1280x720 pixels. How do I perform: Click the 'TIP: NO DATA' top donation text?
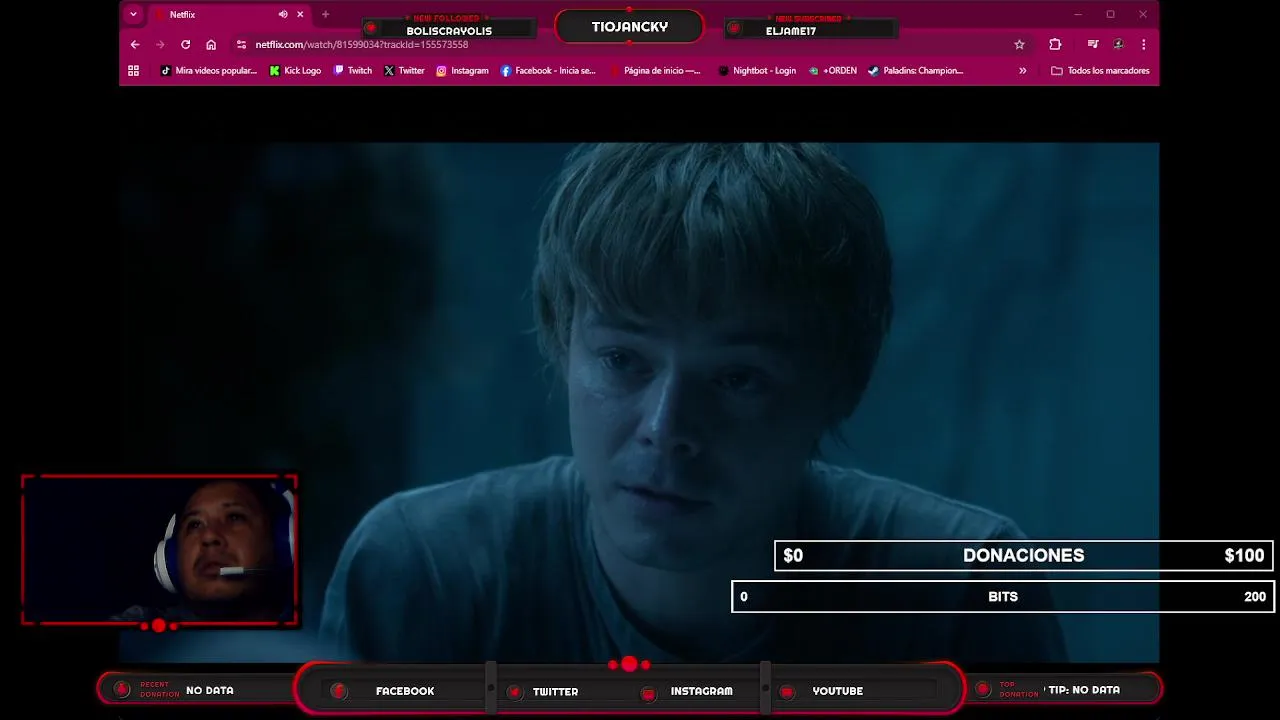click(1084, 690)
